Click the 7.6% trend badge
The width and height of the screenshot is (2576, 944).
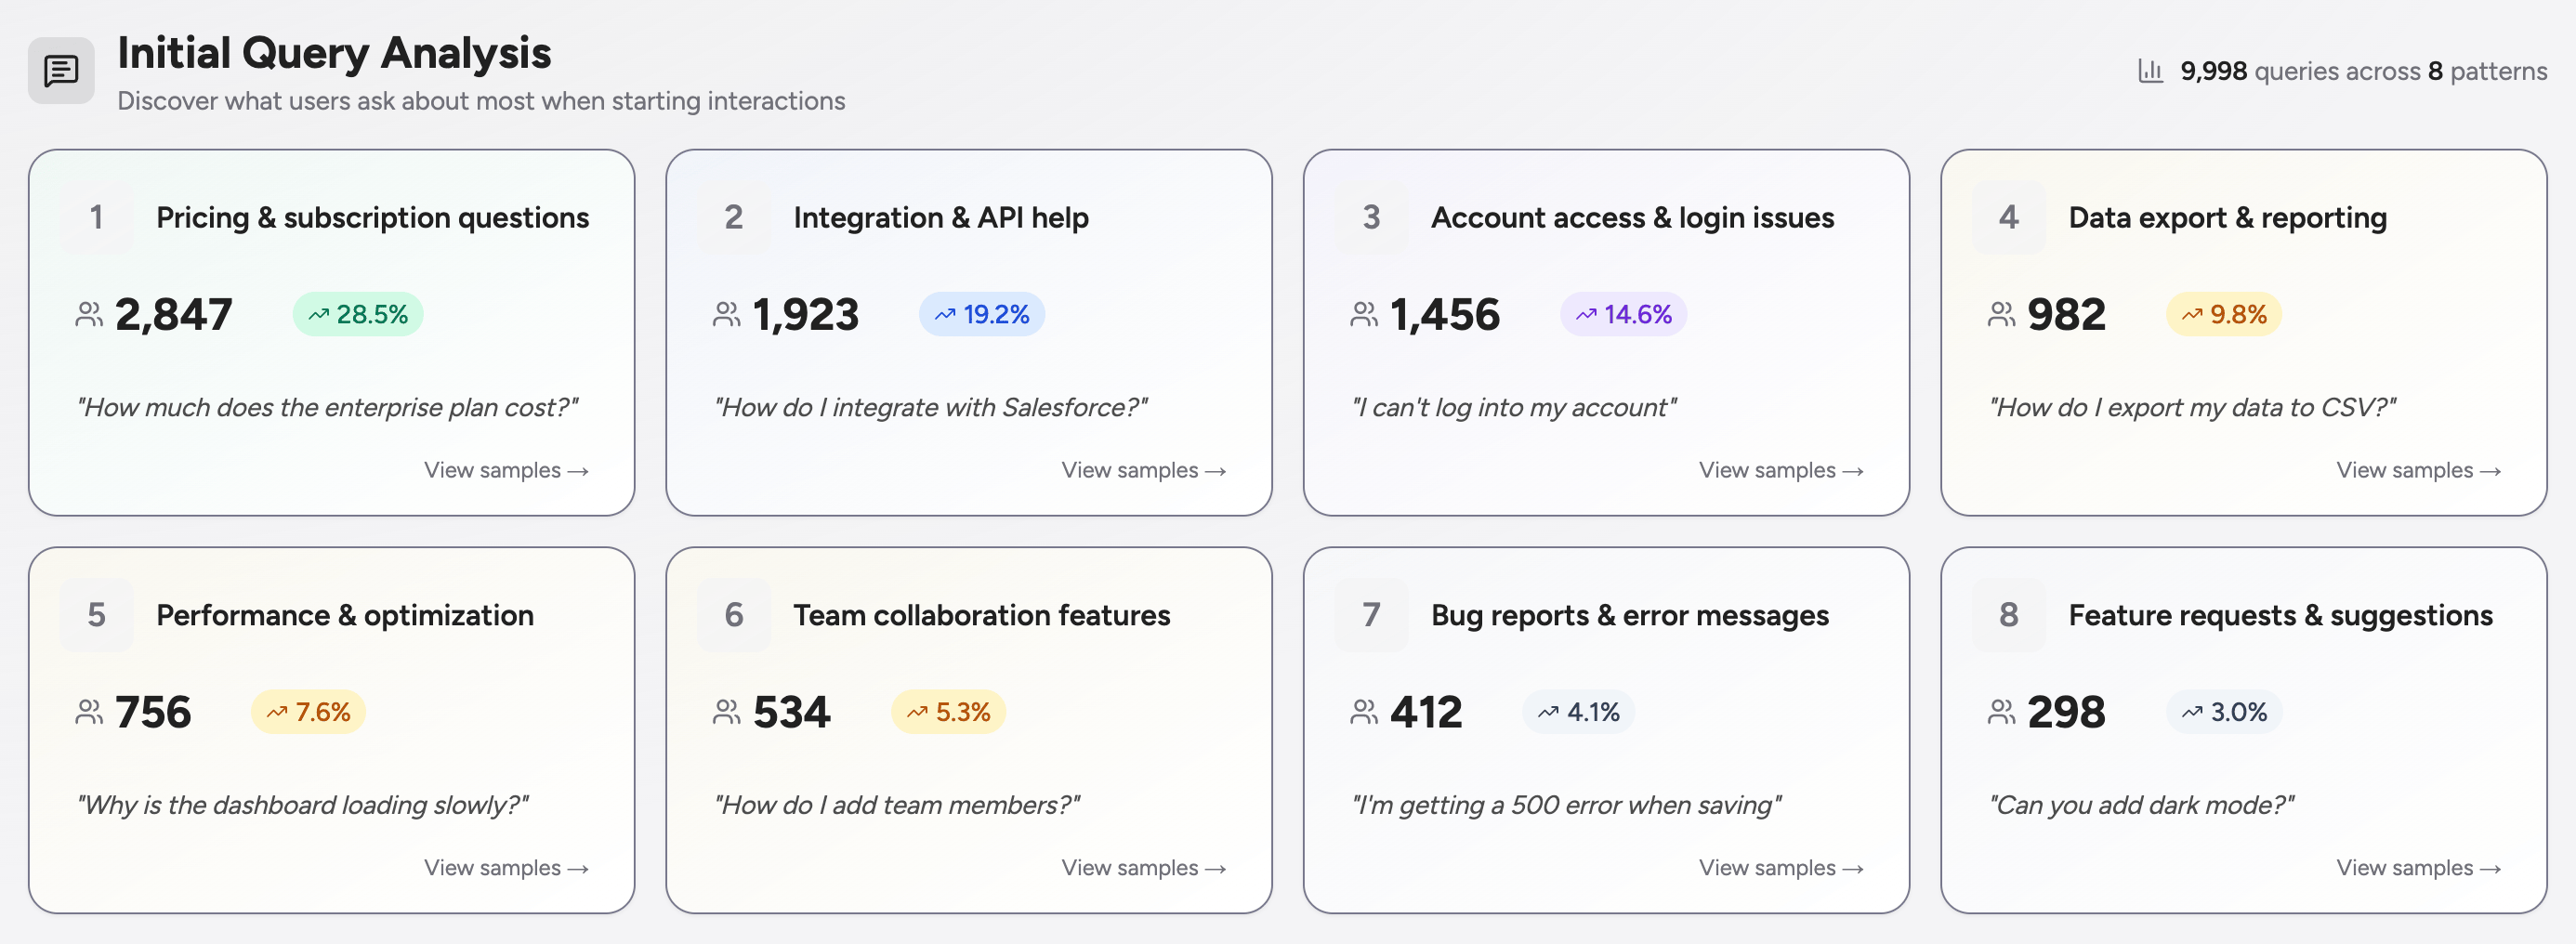pyautogui.click(x=308, y=712)
